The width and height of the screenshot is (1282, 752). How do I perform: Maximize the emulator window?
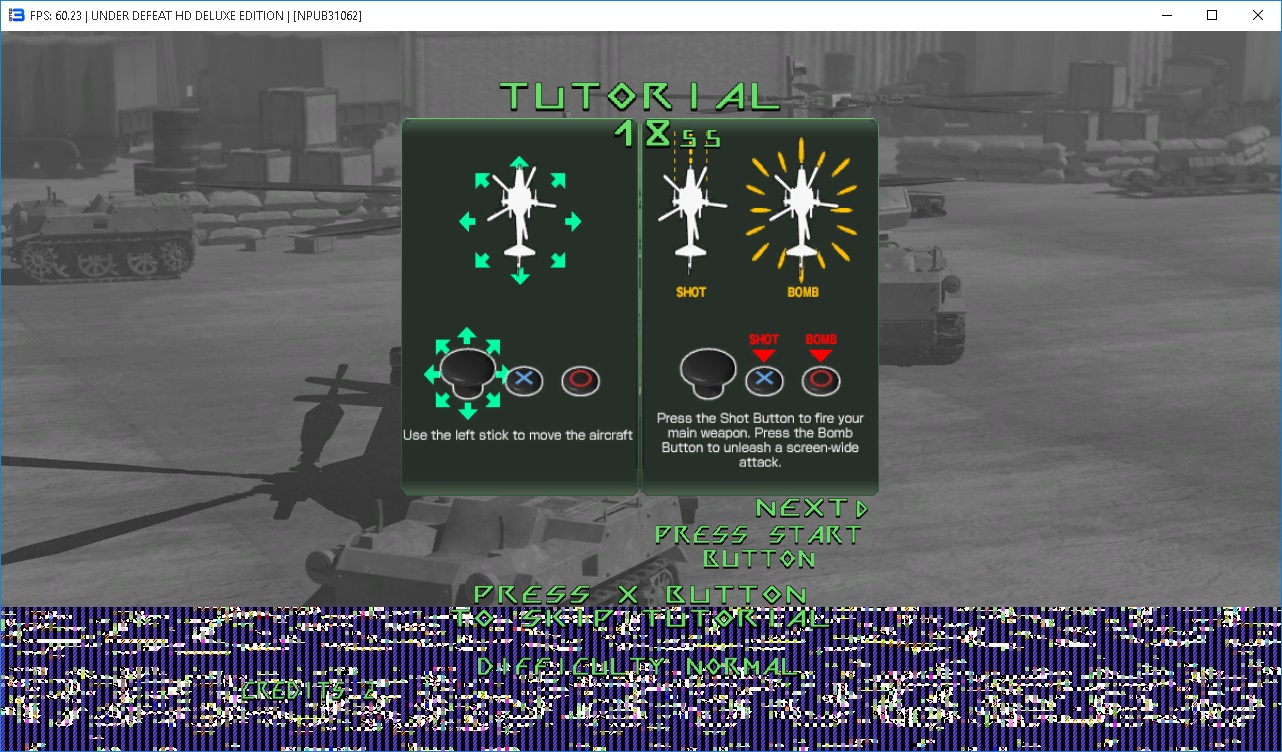[x=1212, y=15]
